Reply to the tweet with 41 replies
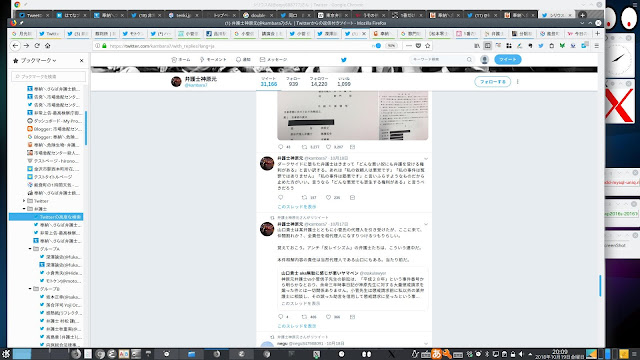 280,147
